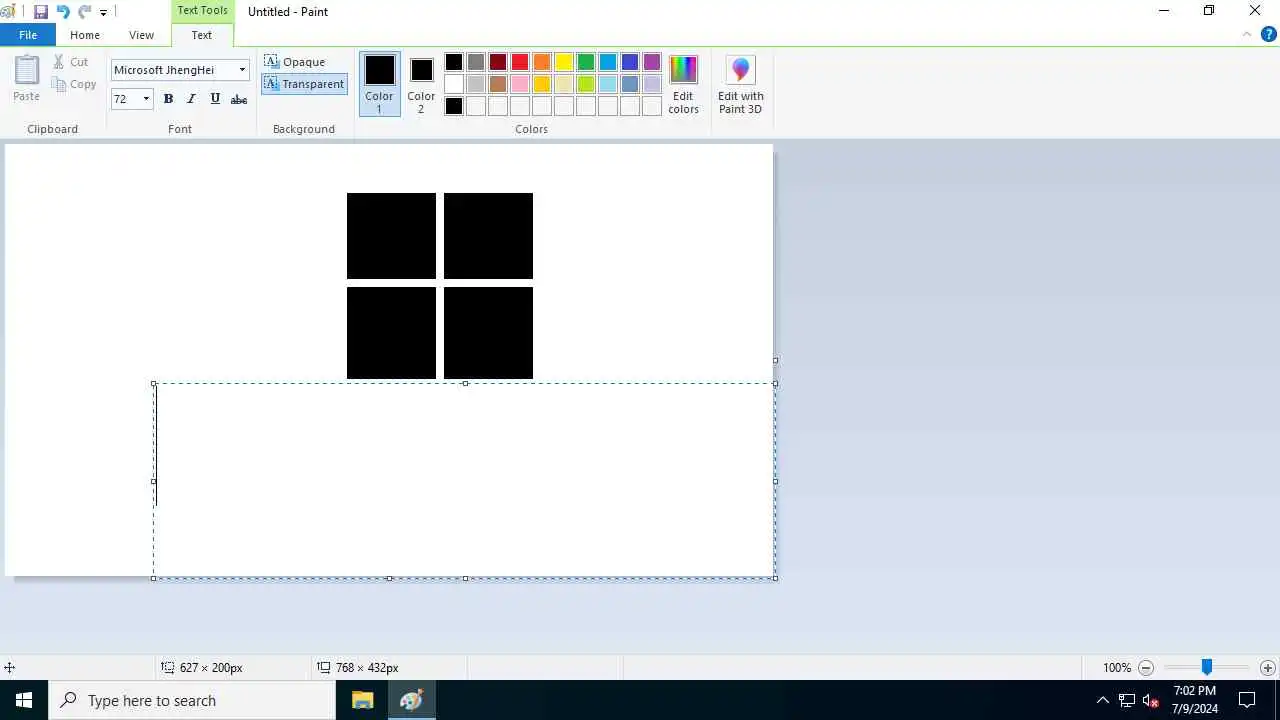Select Color 2 background button

421,84
